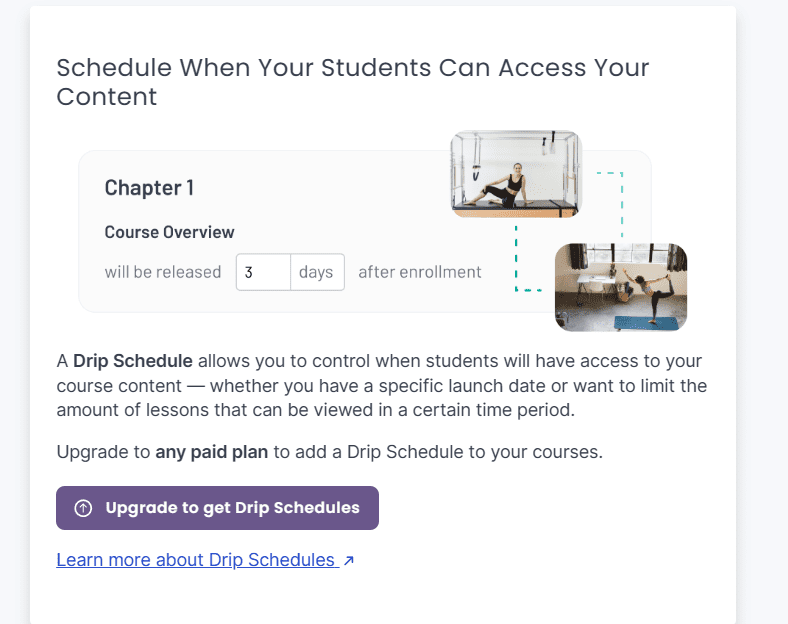
Task: Click the "days" unit label
Action: click(x=316, y=272)
